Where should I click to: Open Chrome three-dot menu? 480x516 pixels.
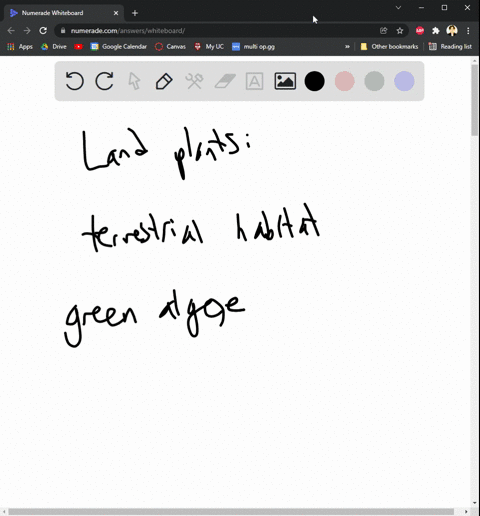pos(468,31)
